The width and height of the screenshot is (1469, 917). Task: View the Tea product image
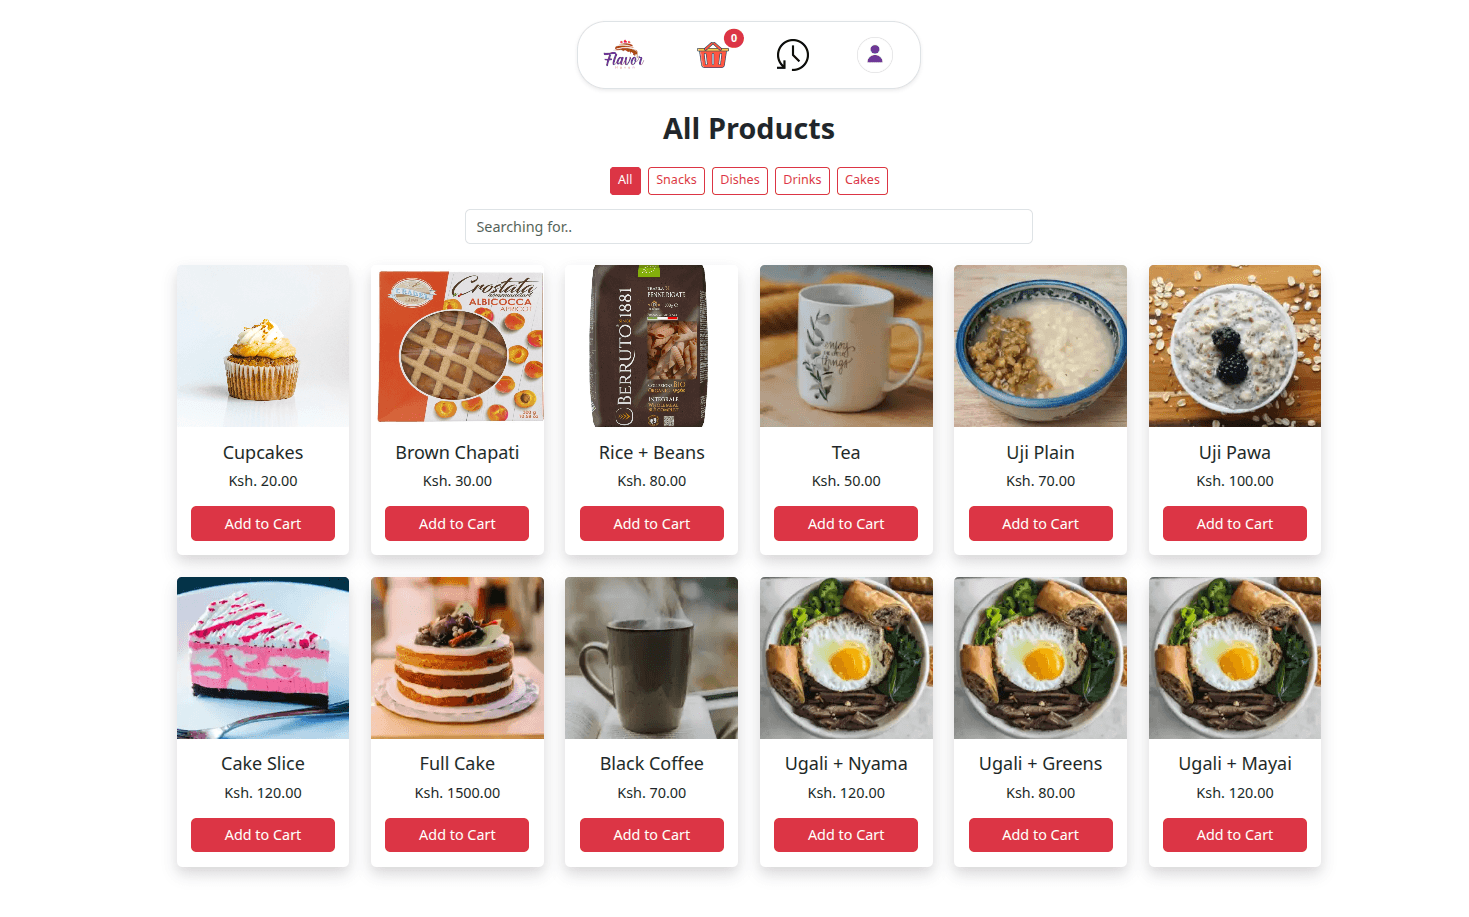click(846, 345)
